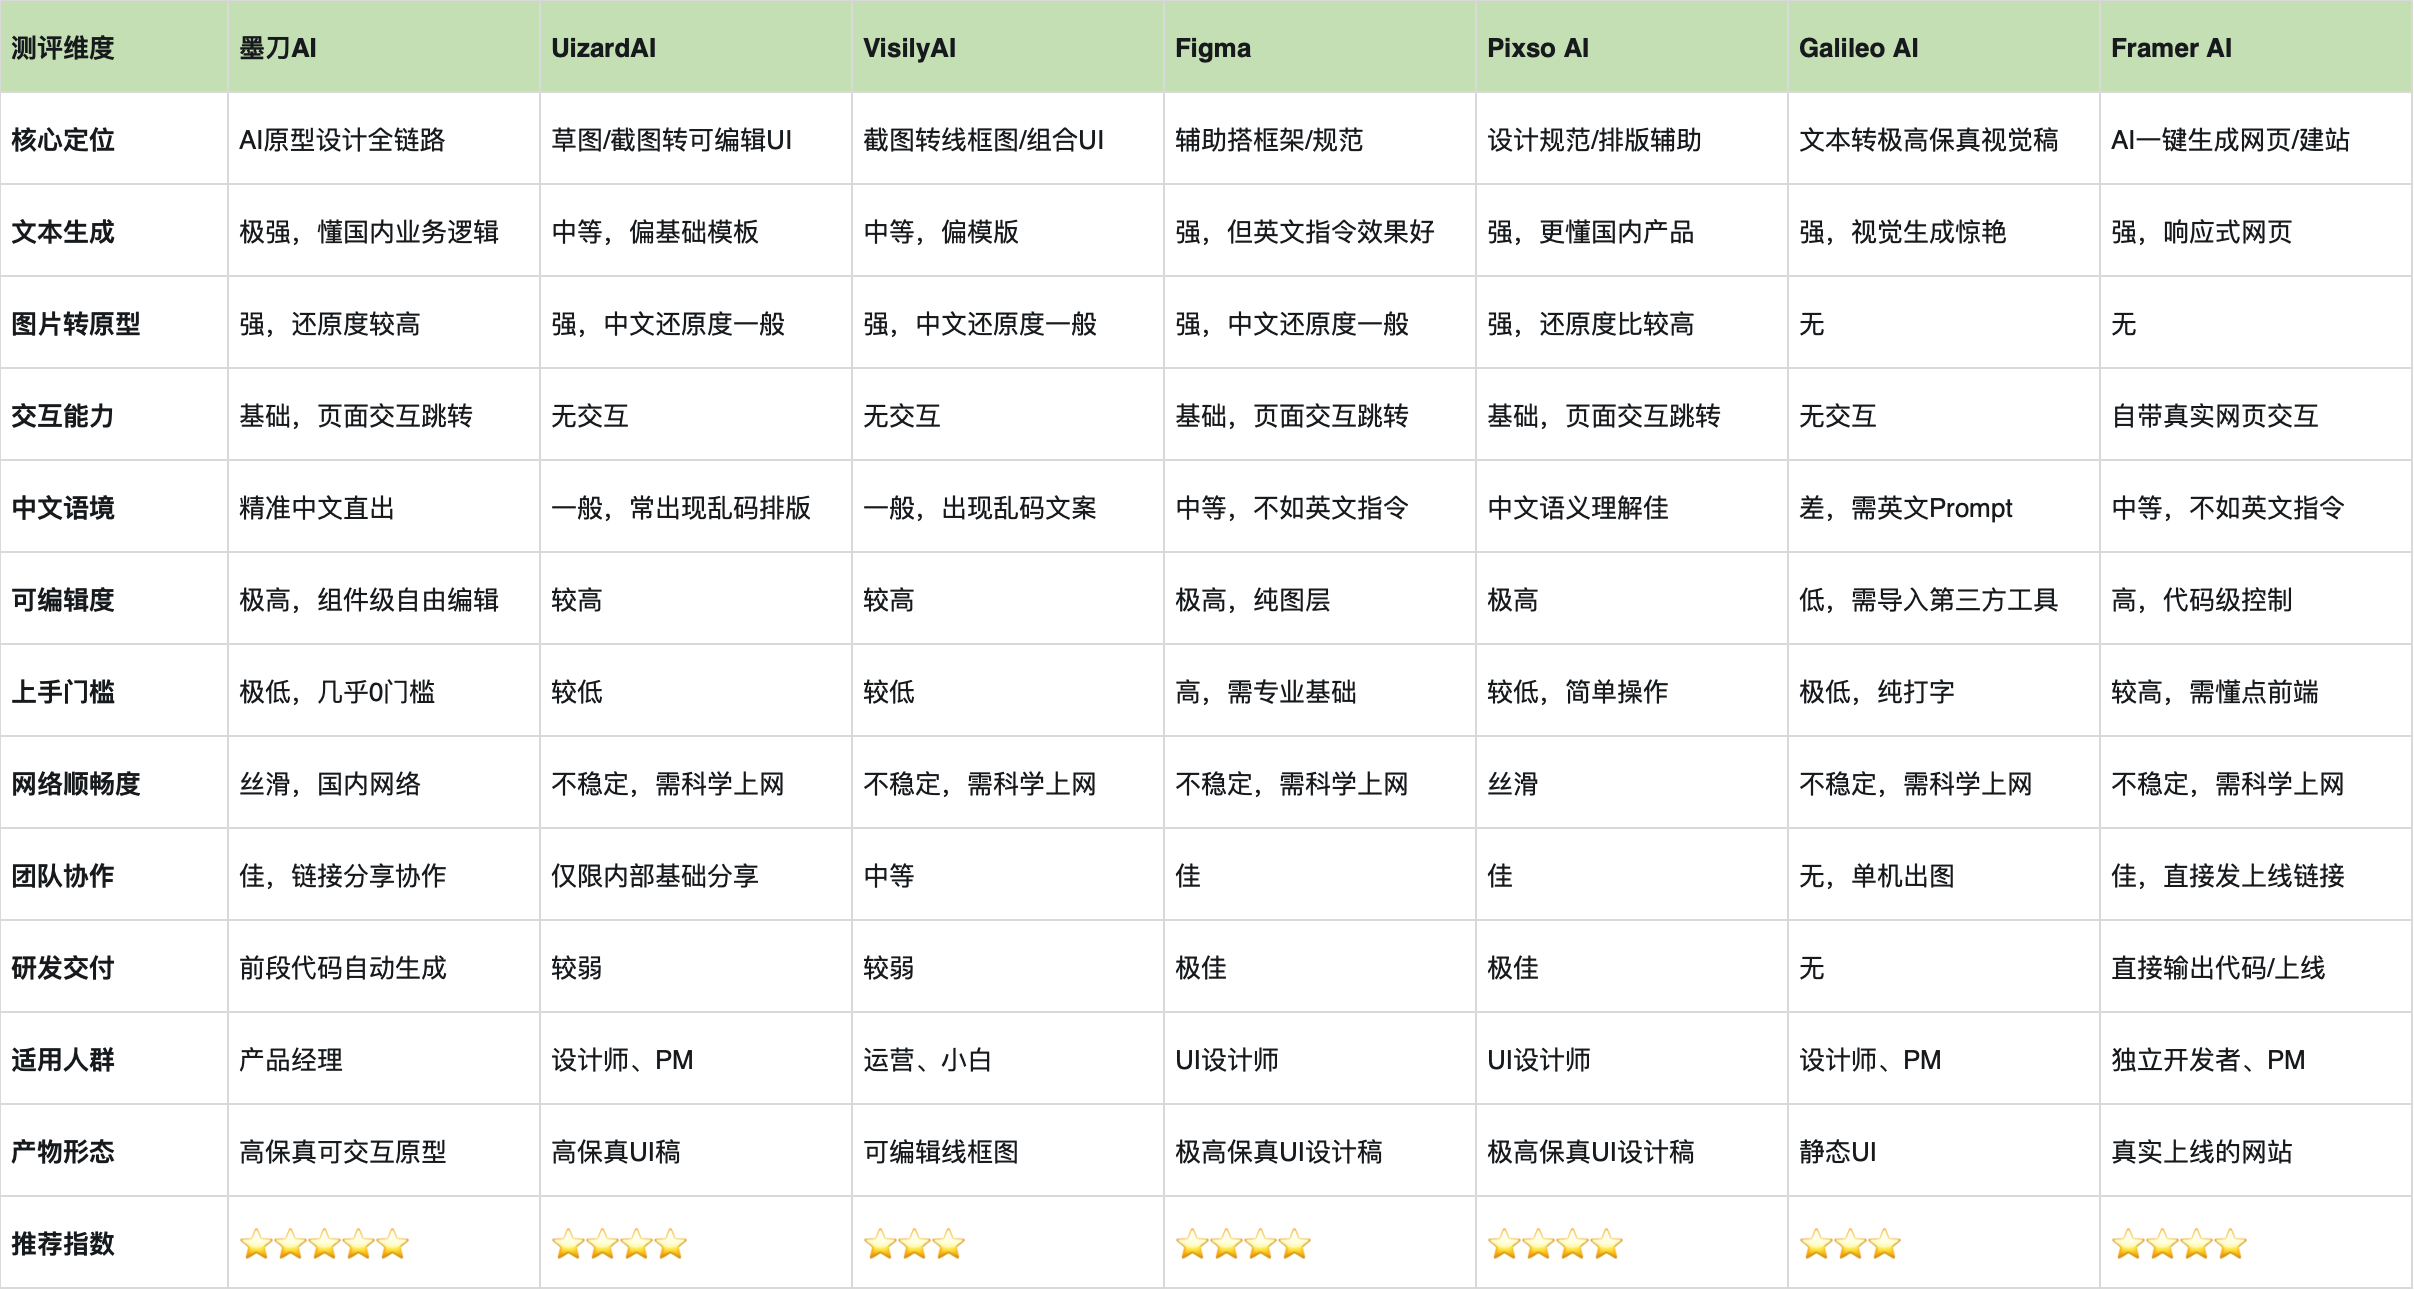Viewport: 2414px width, 1290px height.
Task: Click the Galileo AI three-star rating
Action: pyautogui.click(x=1850, y=1244)
